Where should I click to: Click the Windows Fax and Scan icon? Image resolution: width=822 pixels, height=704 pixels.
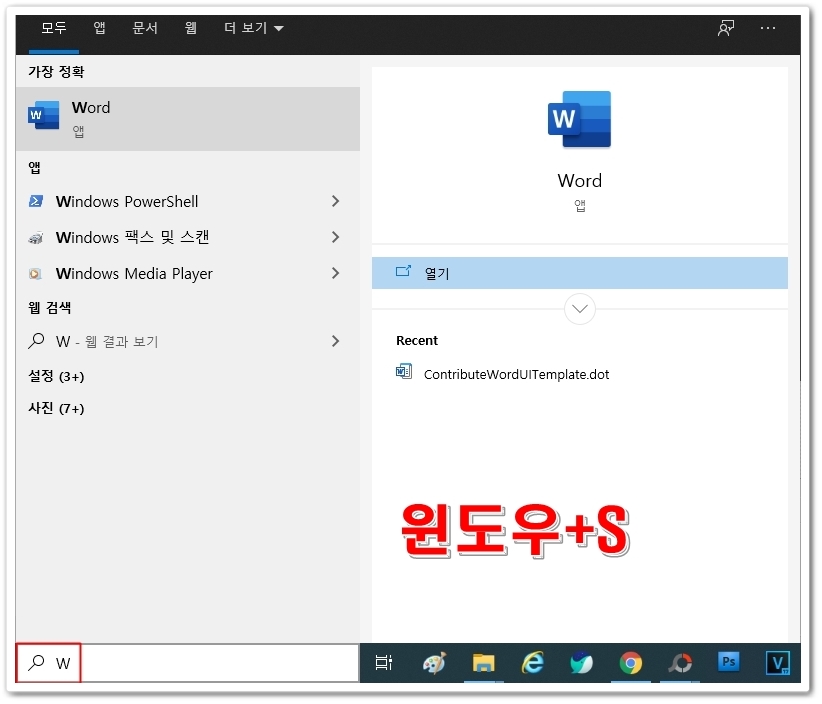click(36, 237)
